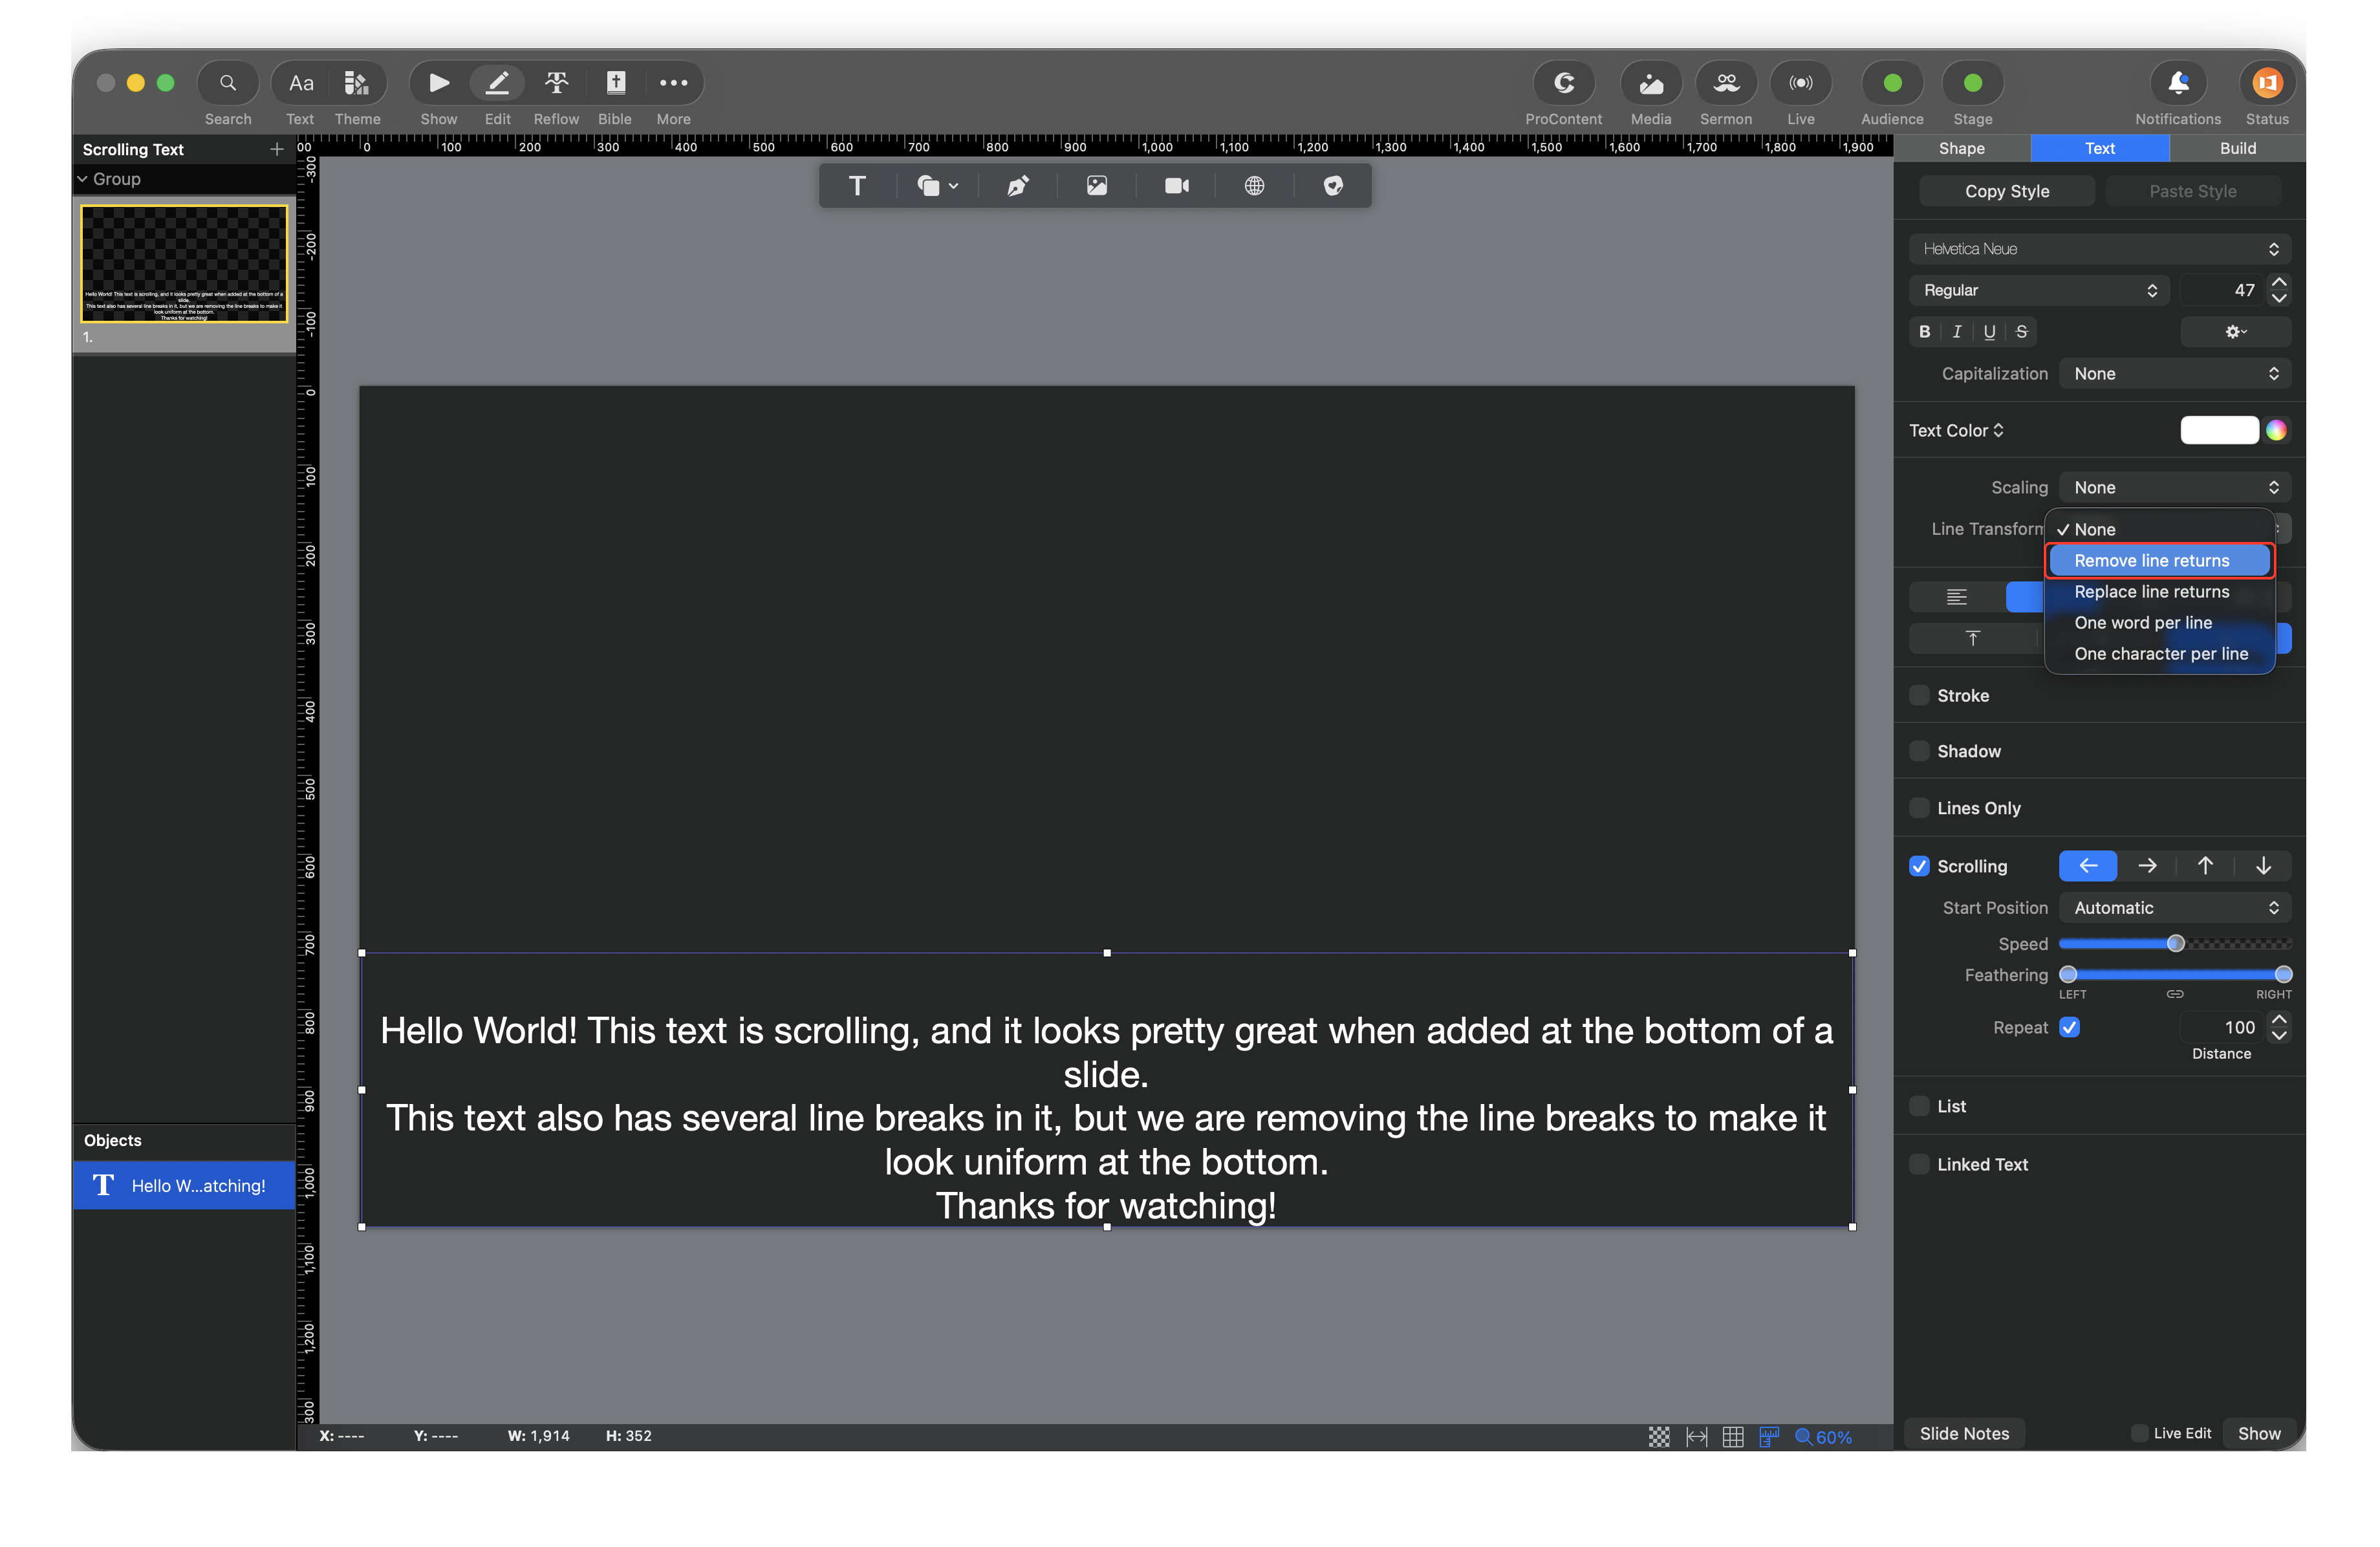Click the Copy Style button
Viewport: 2380px width, 1547px height.
2006,191
